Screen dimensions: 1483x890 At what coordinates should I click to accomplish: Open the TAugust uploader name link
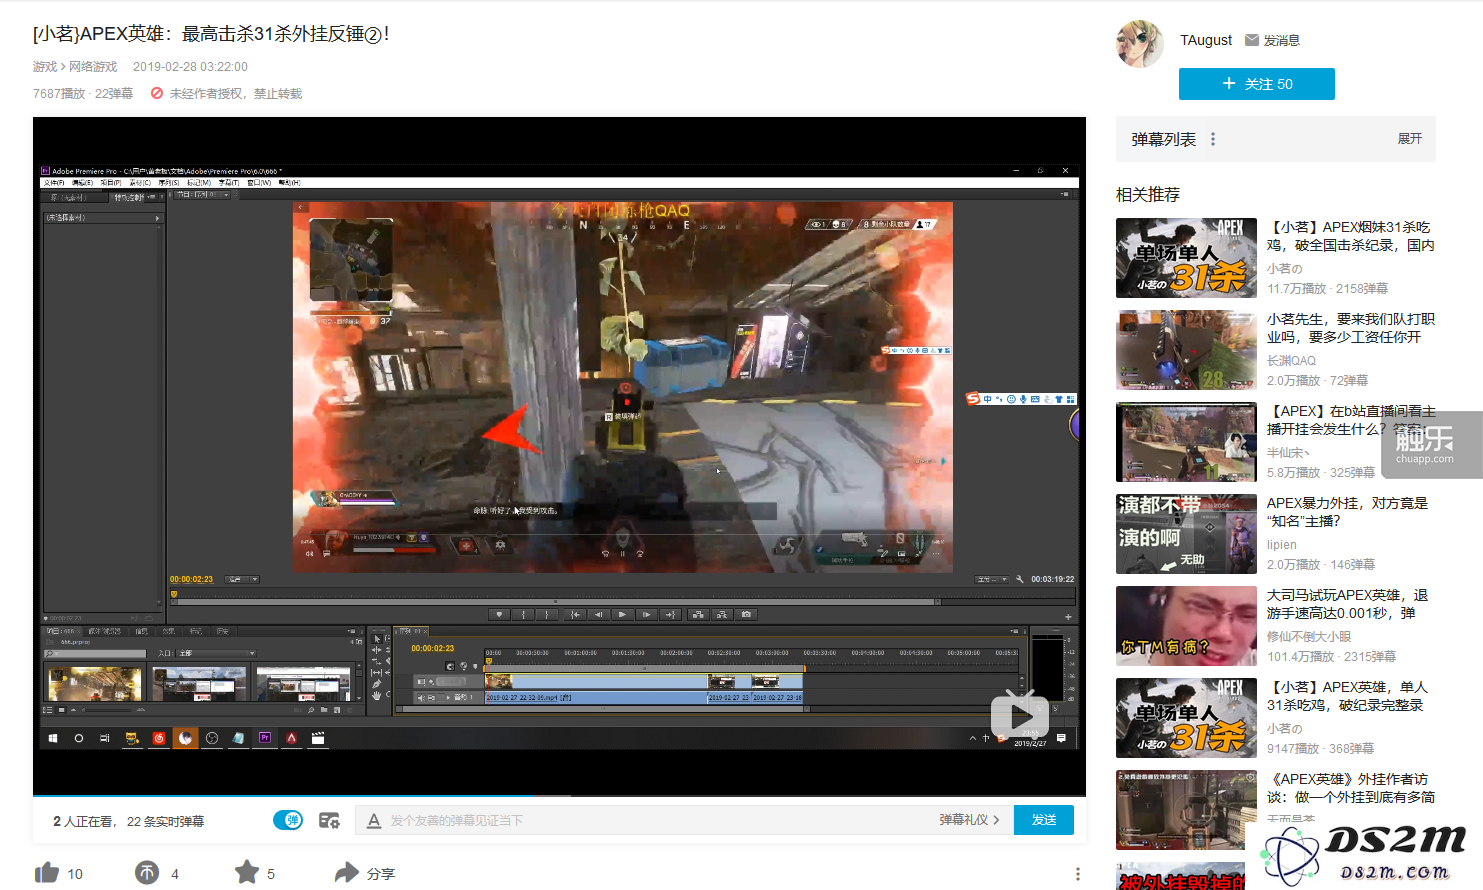click(1206, 40)
